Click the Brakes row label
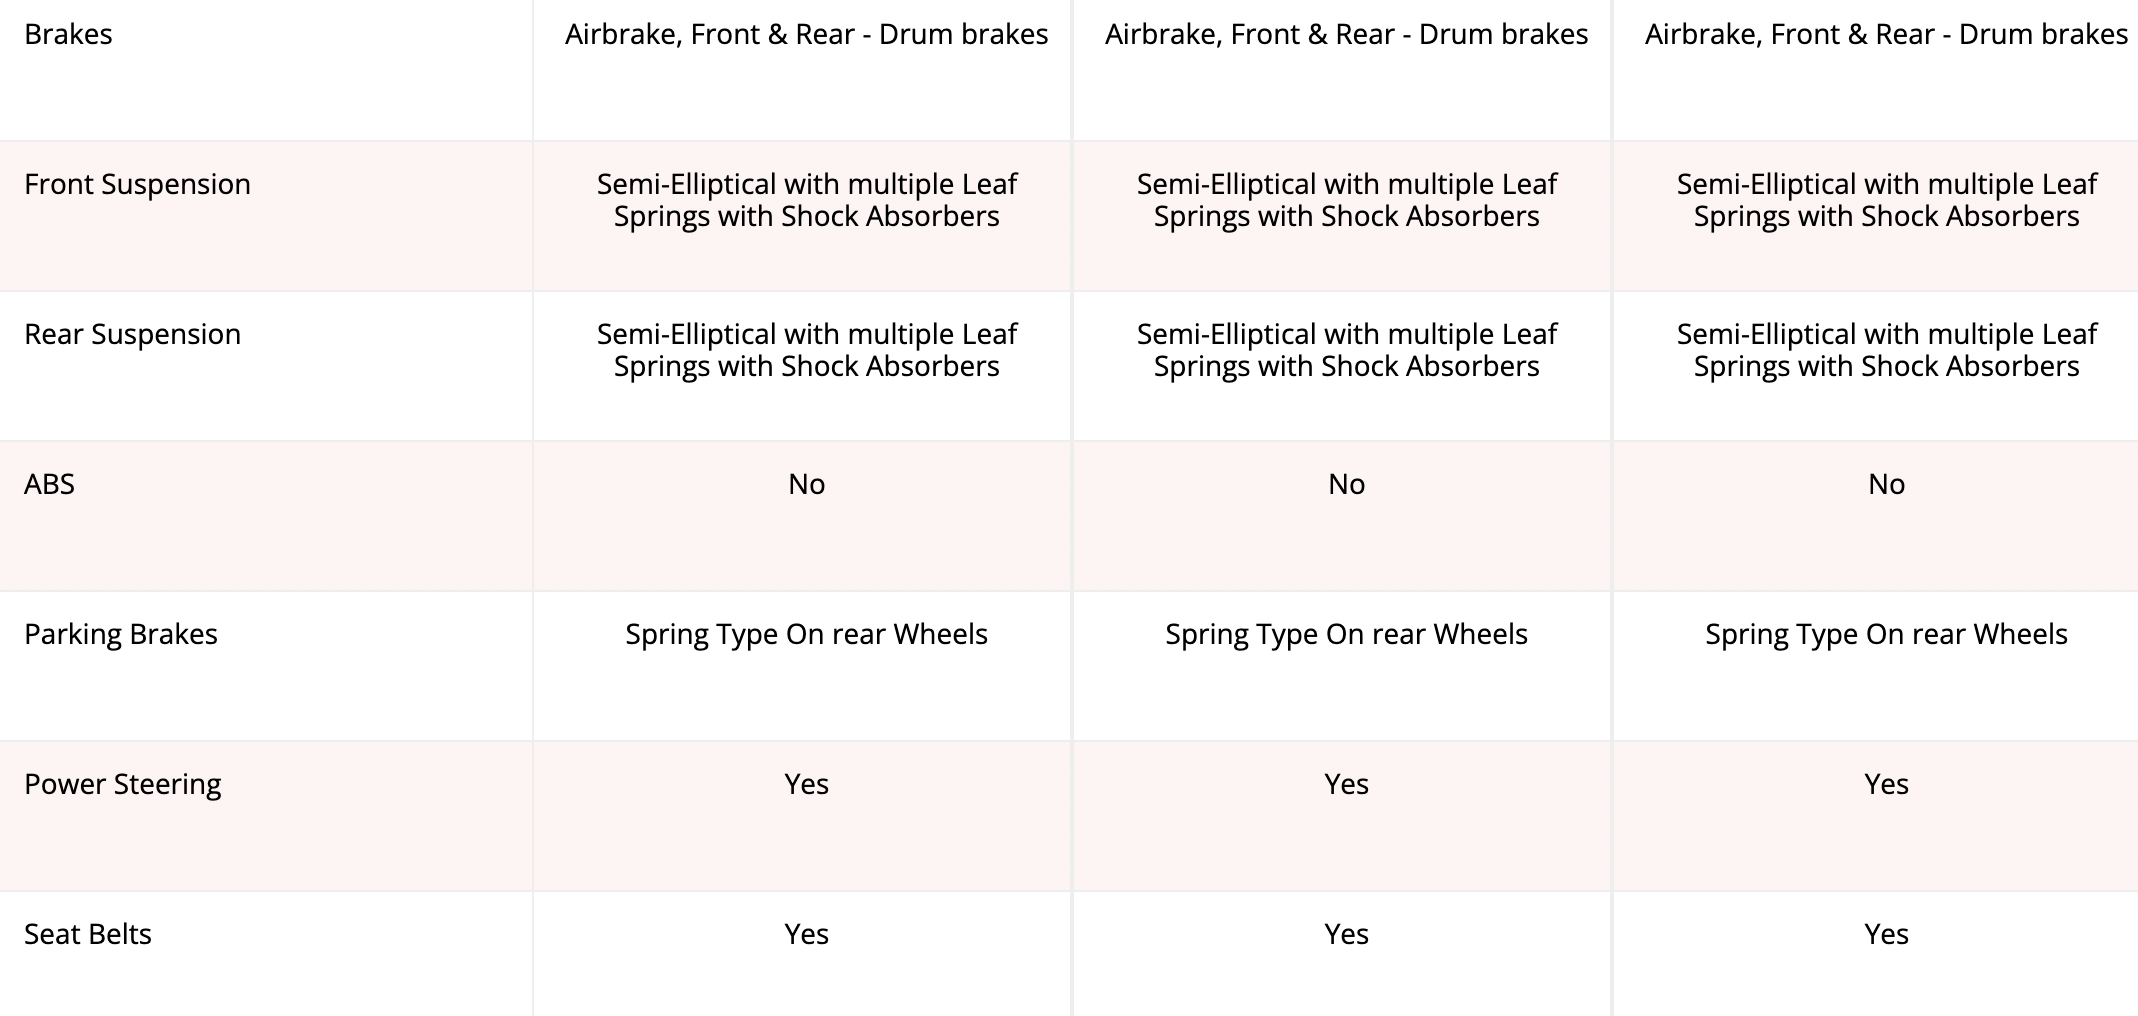This screenshot has width=2138, height=1016. (x=68, y=34)
